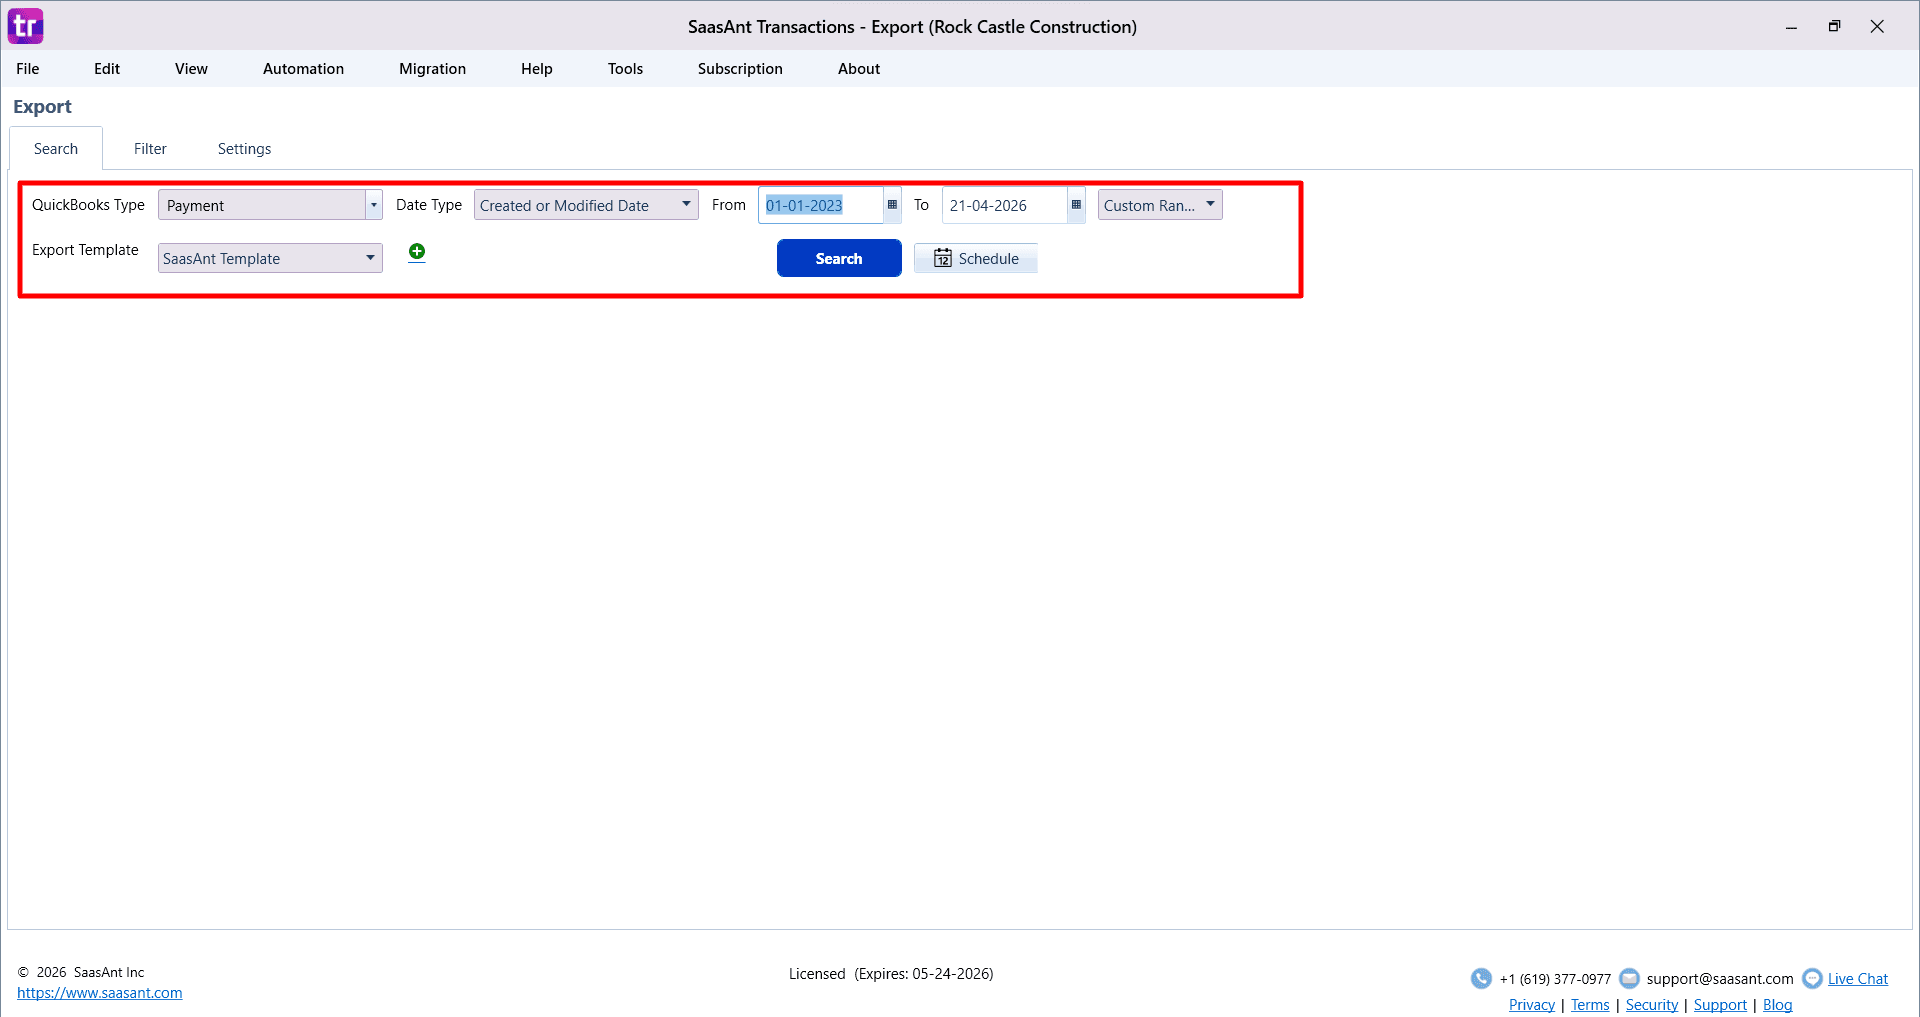This screenshot has height=1017, width=1920.
Task: Select the Search tab
Action: 56,148
